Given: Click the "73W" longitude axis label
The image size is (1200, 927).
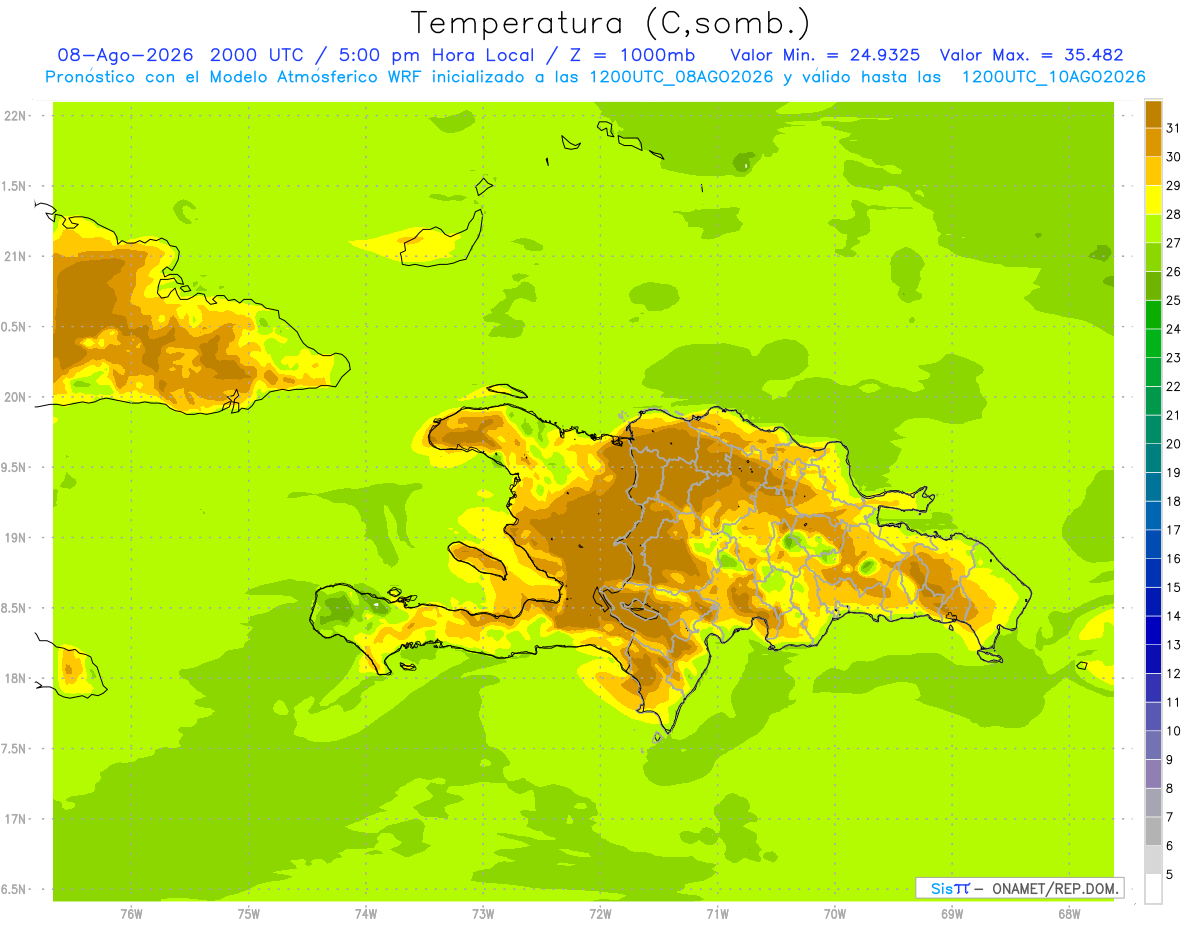Looking at the screenshot, I should 483,914.
